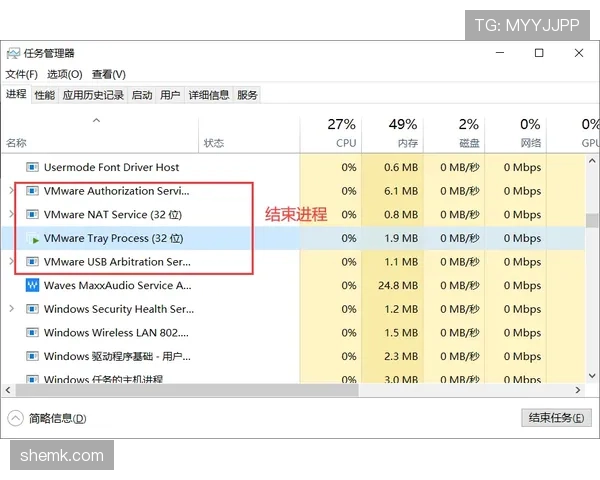
Task: Select the Windows Wireless LAN 802 name text
Action: click(116, 333)
